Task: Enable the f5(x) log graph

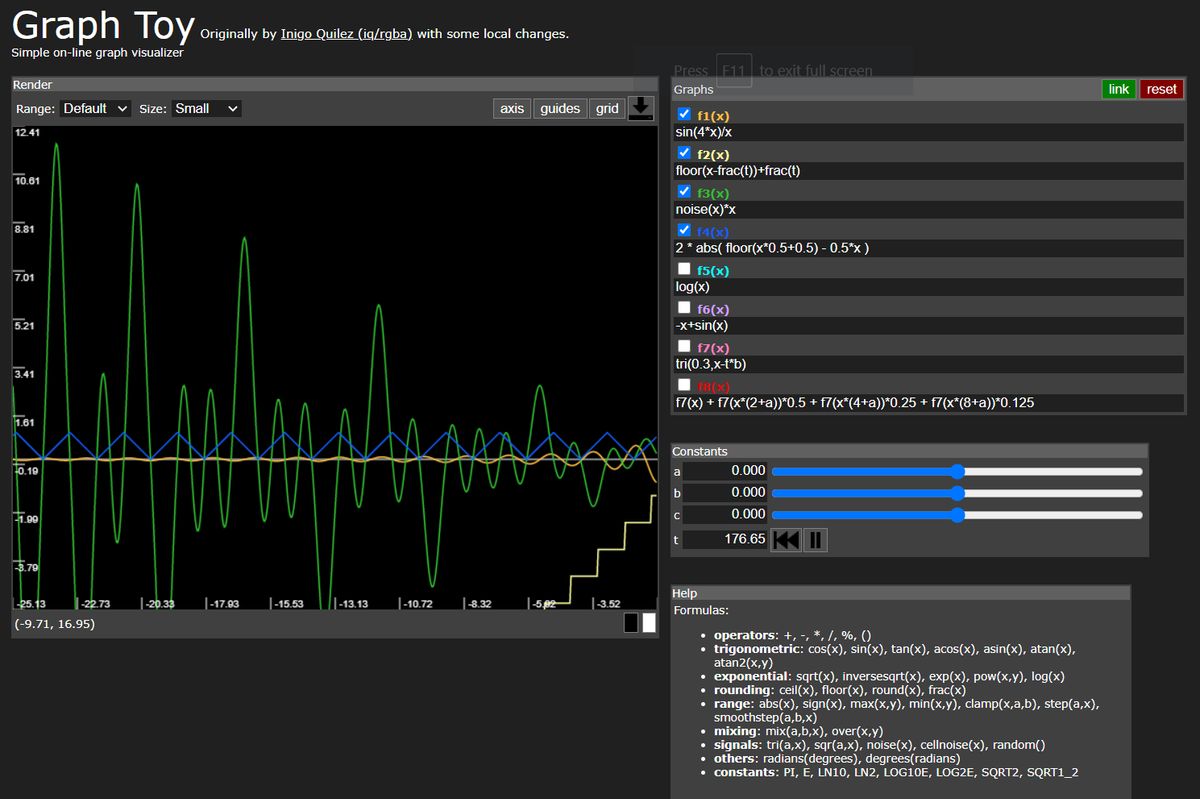Action: [x=685, y=269]
